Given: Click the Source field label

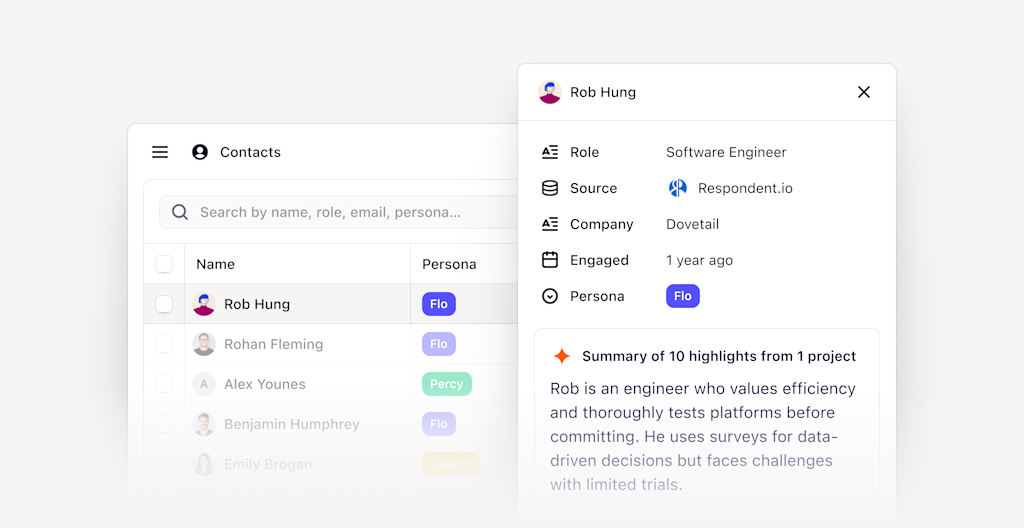Looking at the screenshot, I should 594,188.
